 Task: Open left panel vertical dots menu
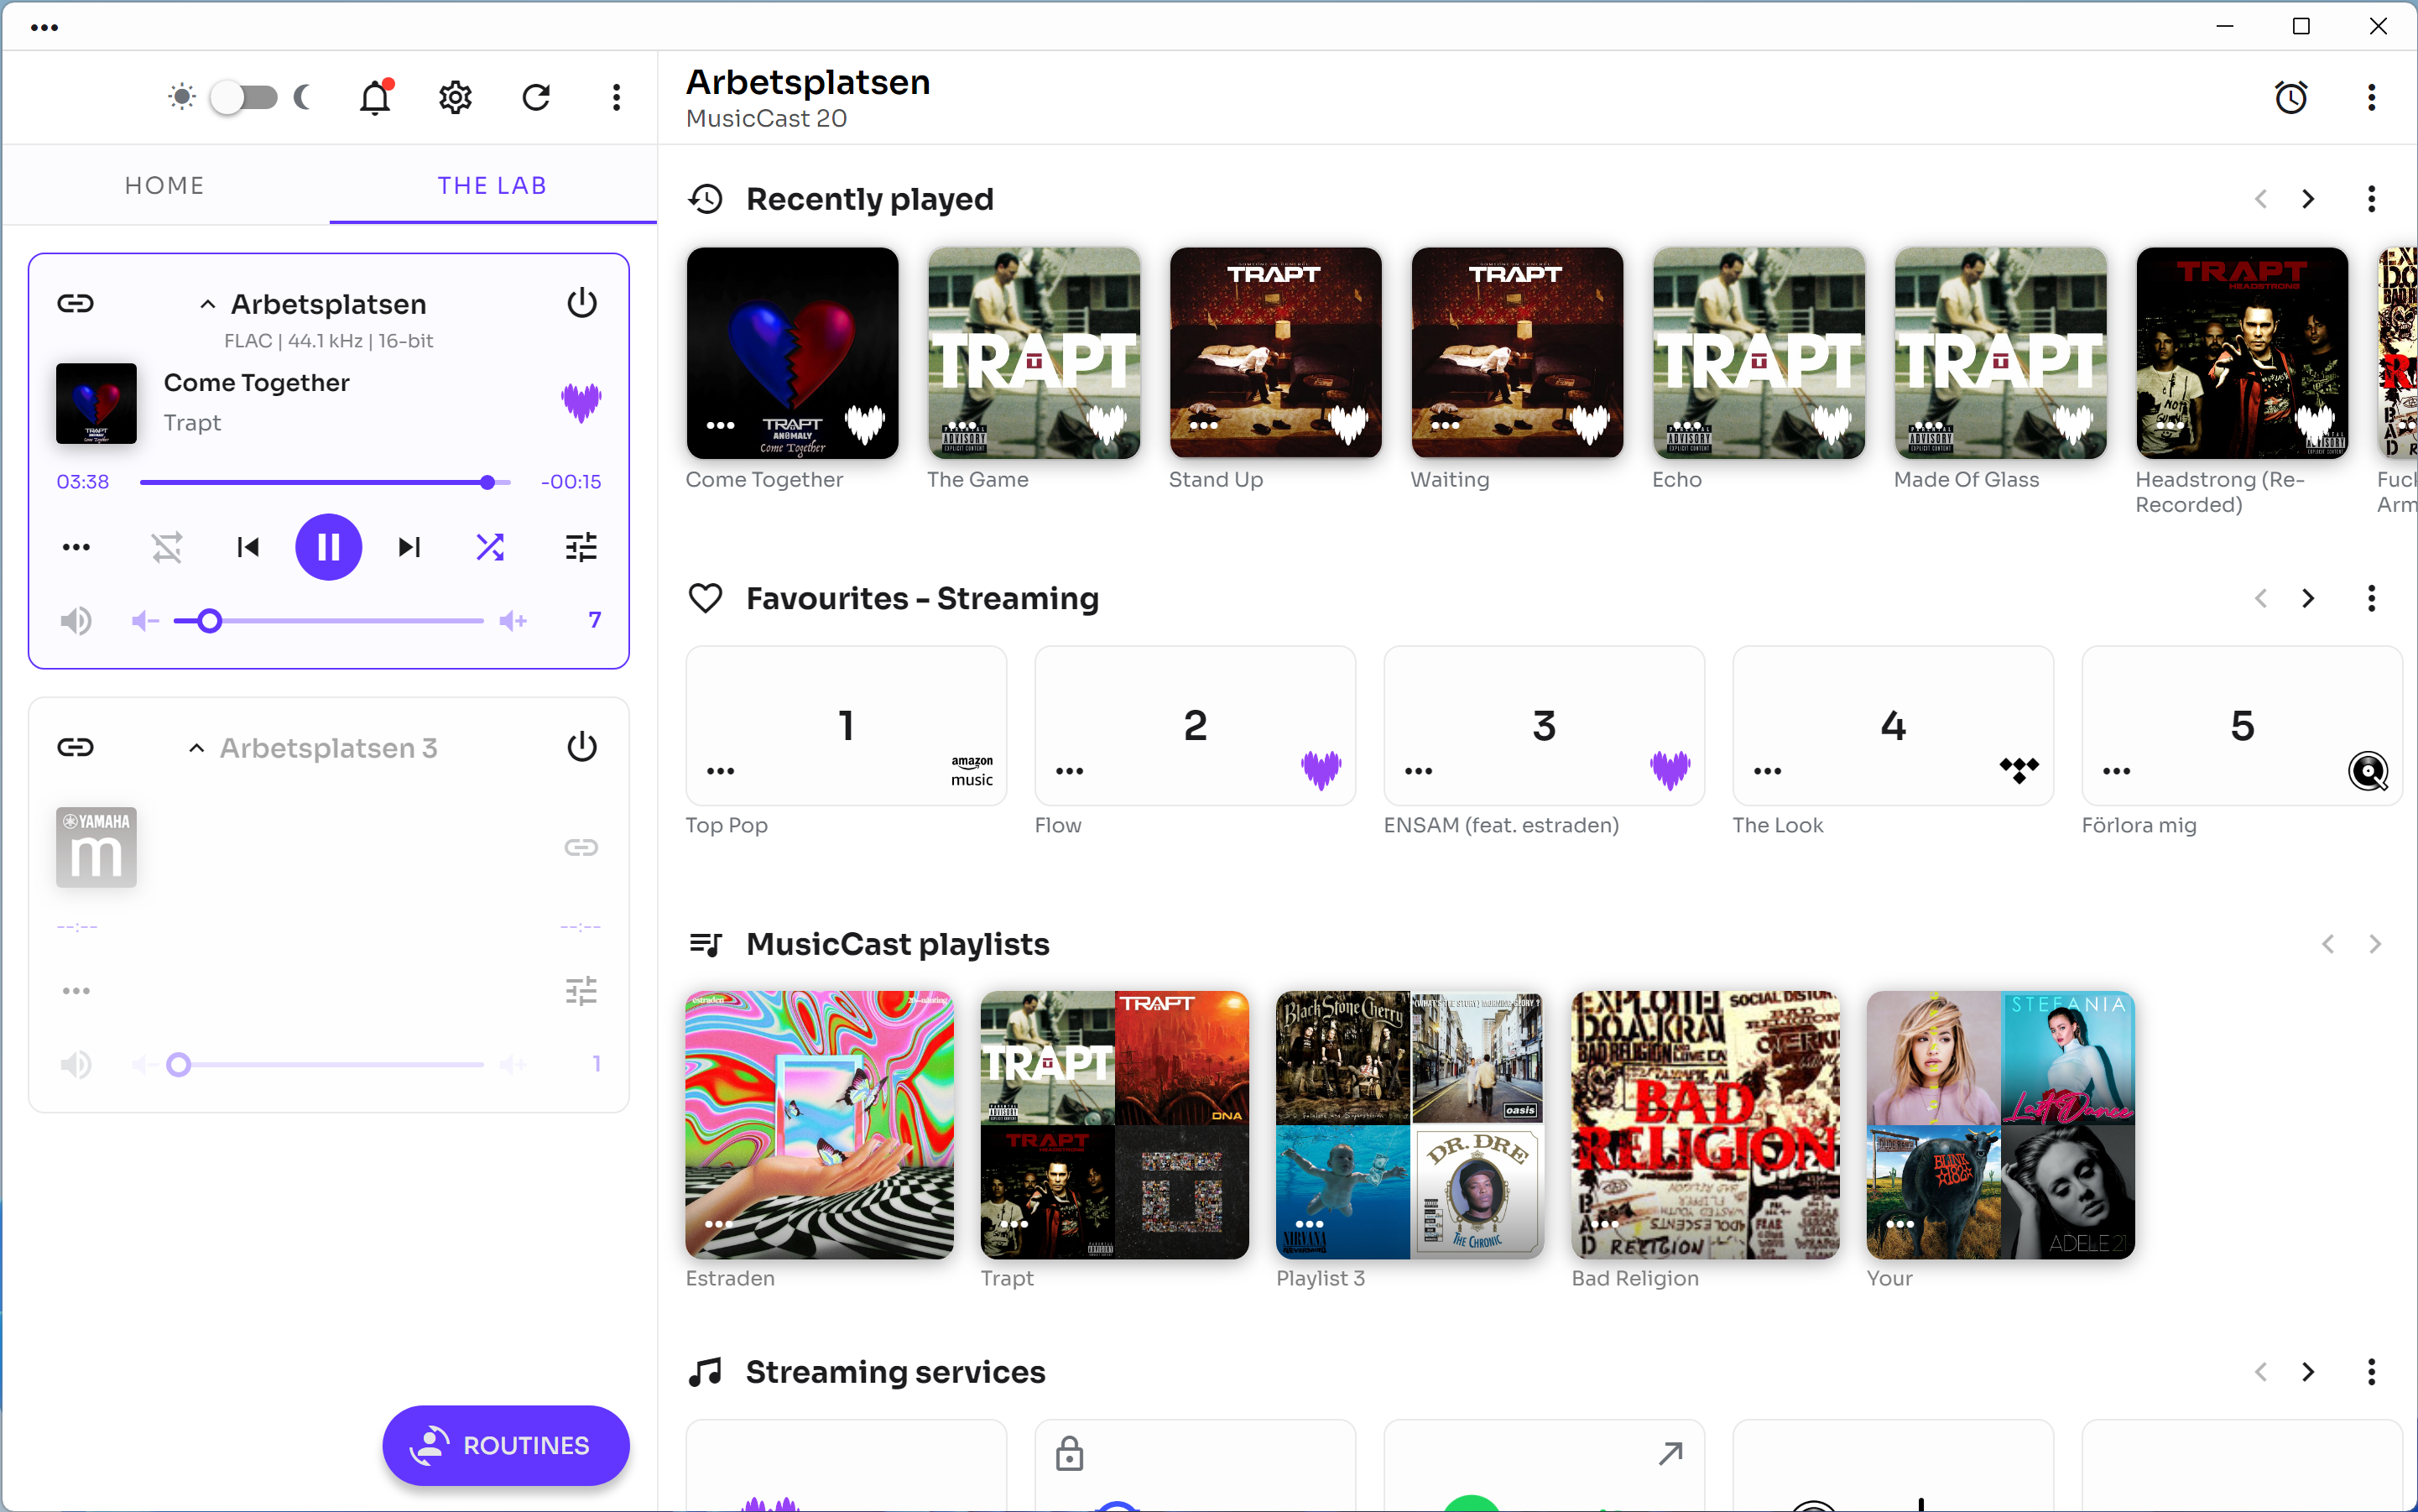[x=616, y=97]
